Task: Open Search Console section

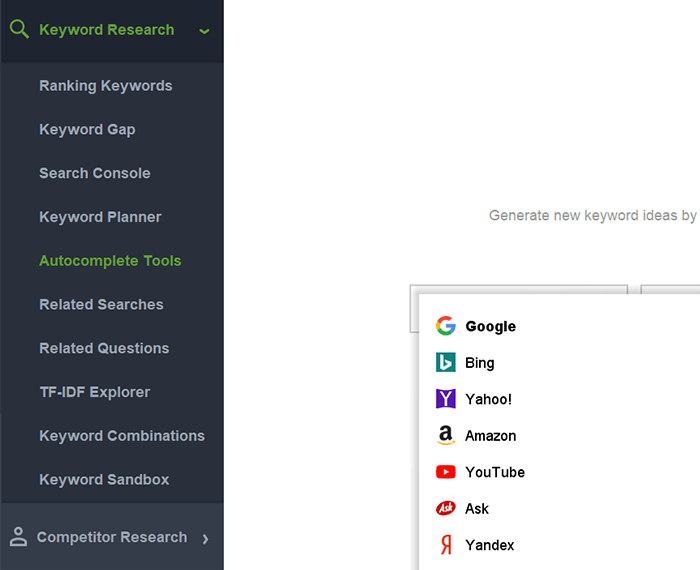Action: coord(95,173)
